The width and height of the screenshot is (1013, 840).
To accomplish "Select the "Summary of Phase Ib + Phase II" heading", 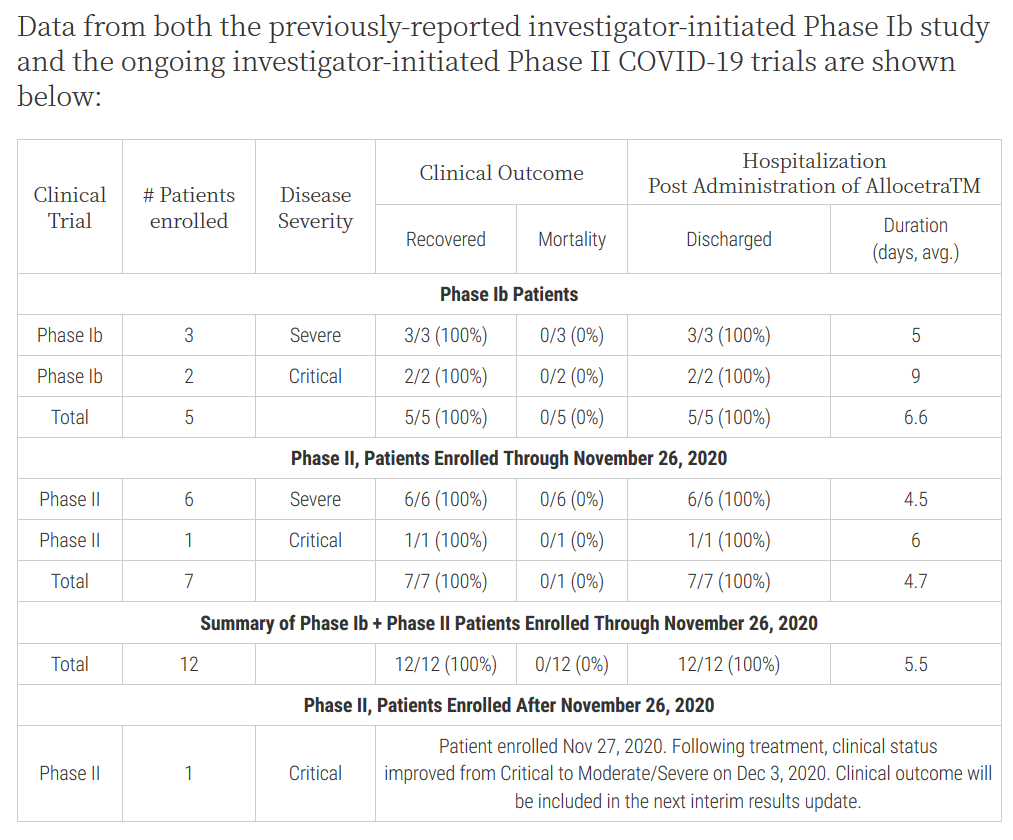I will click(509, 623).
